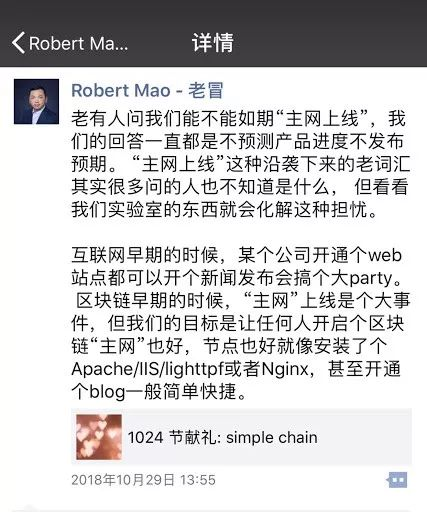Screen dimensions: 427x512
Task: Tap the 'Apache/IIS/lighttpf' text line
Action: (x=148, y=369)
